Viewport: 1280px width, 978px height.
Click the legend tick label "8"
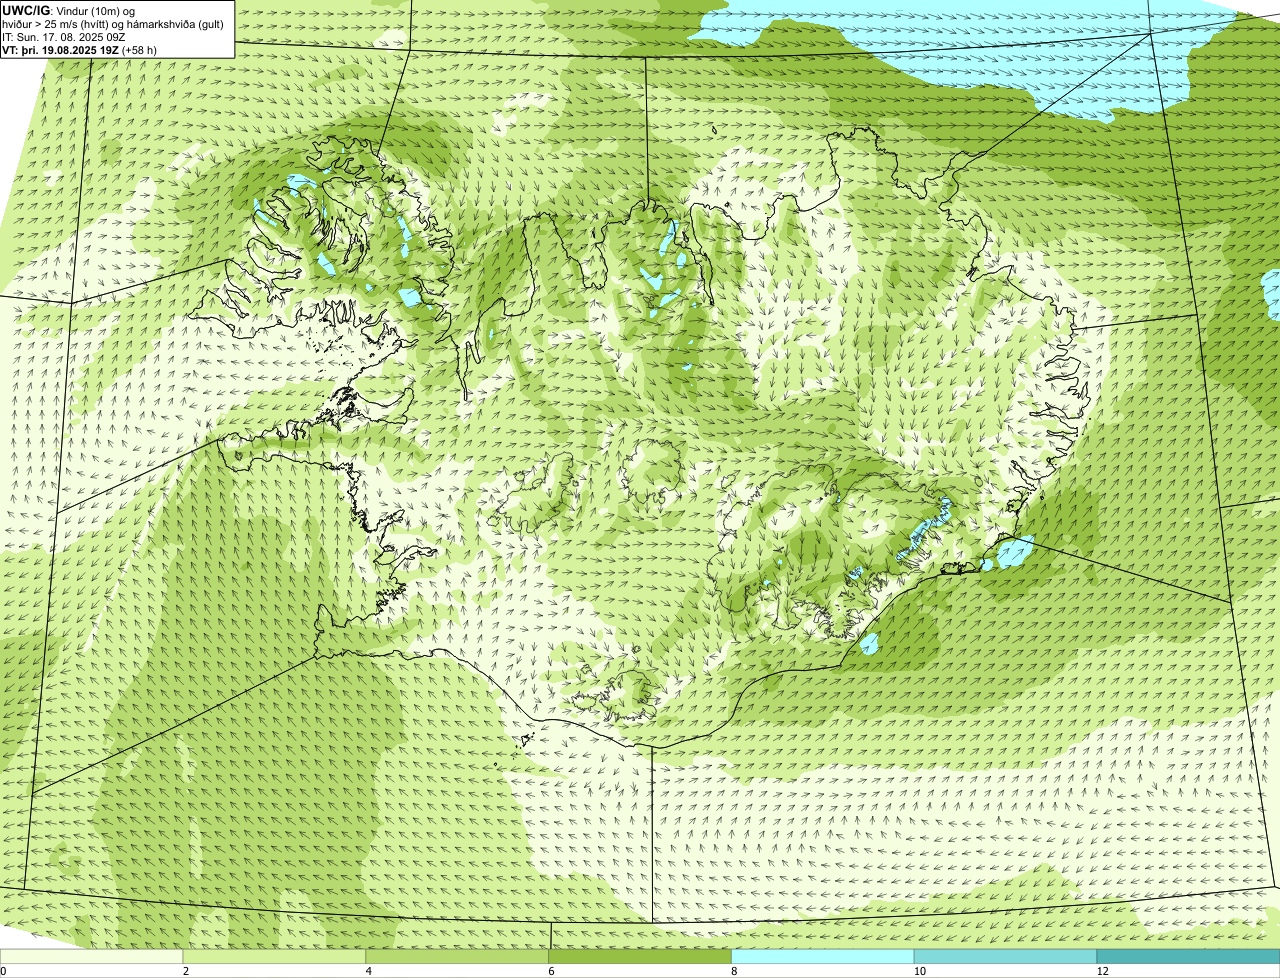734,971
